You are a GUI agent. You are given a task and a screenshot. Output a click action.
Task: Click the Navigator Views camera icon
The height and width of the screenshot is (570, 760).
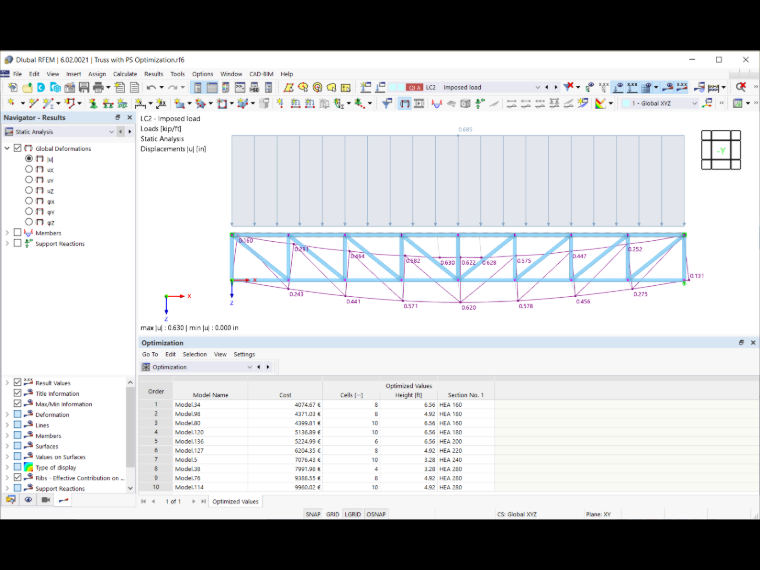46,500
